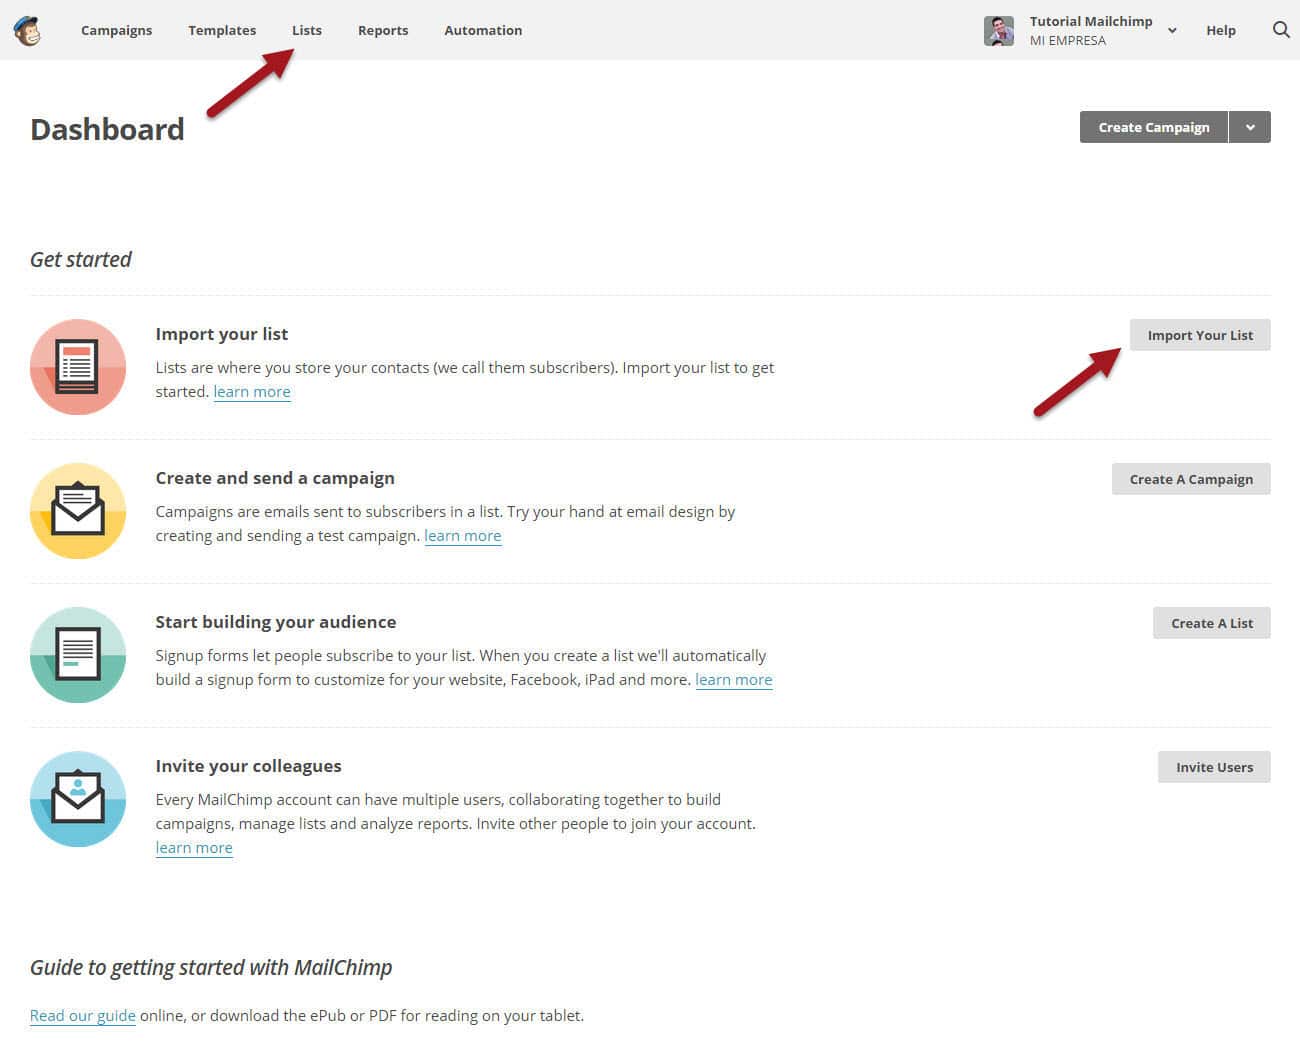Click the MI EMPRESA account label
Viewport: 1300px width, 1041px height.
click(x=1068, y=41)
